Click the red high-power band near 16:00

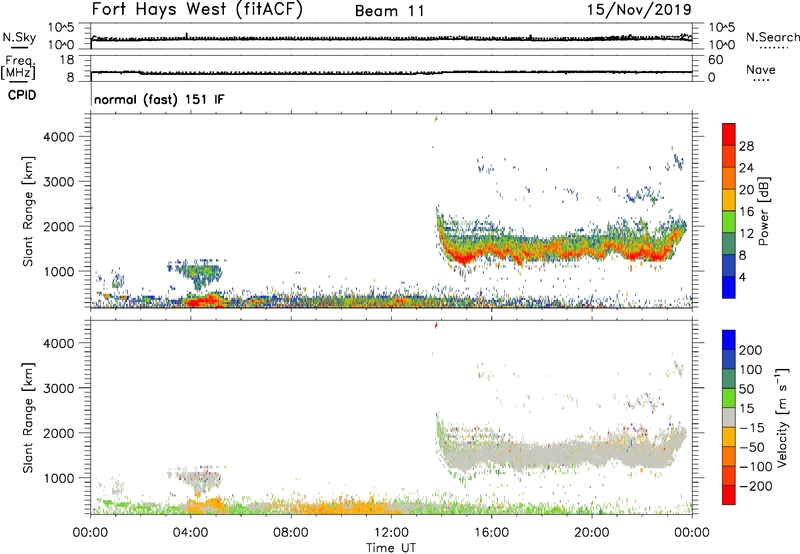click(x=490, y=251)
